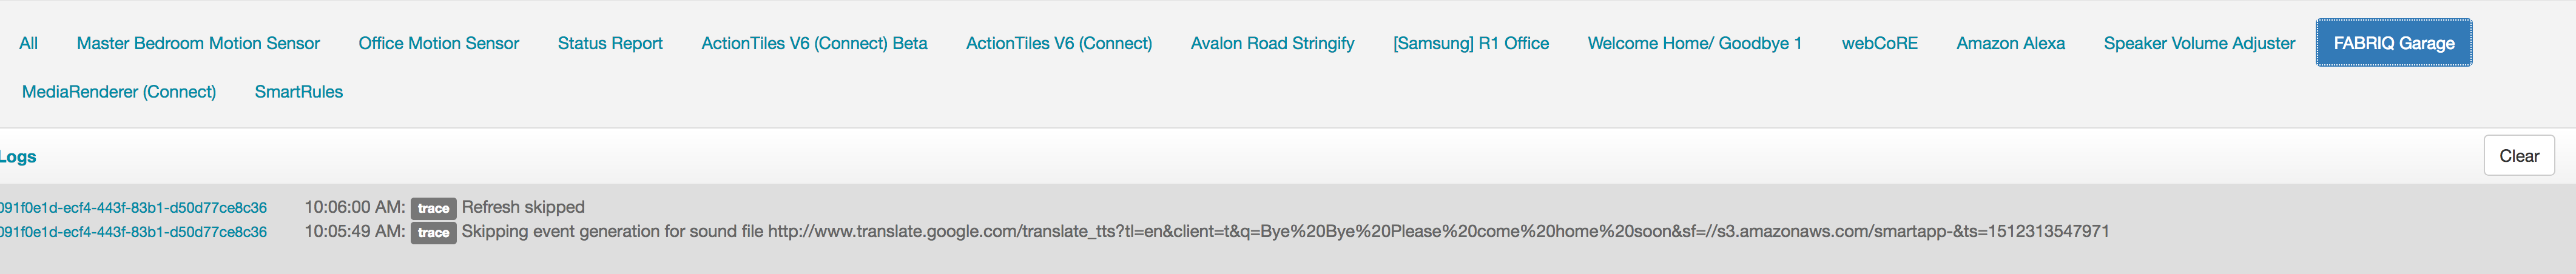Click trace badge beside Skipping event generation
The height and width of the screenshot is (274, 2576).
433,232
